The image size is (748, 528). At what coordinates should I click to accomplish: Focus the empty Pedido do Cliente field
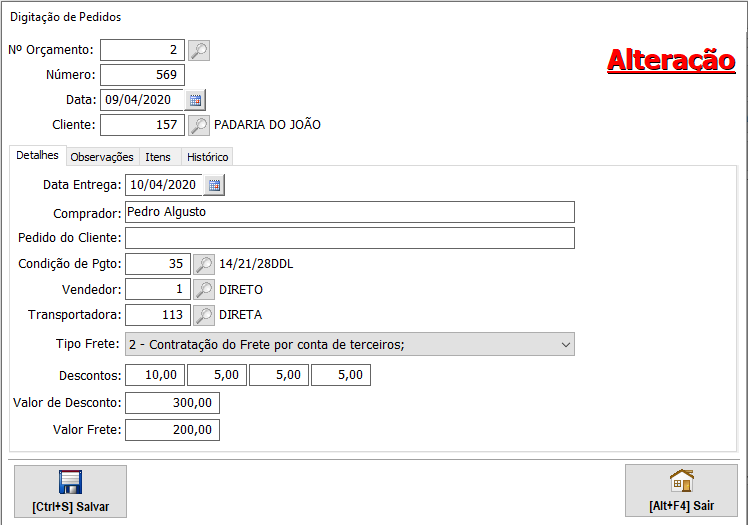(349, 238)
